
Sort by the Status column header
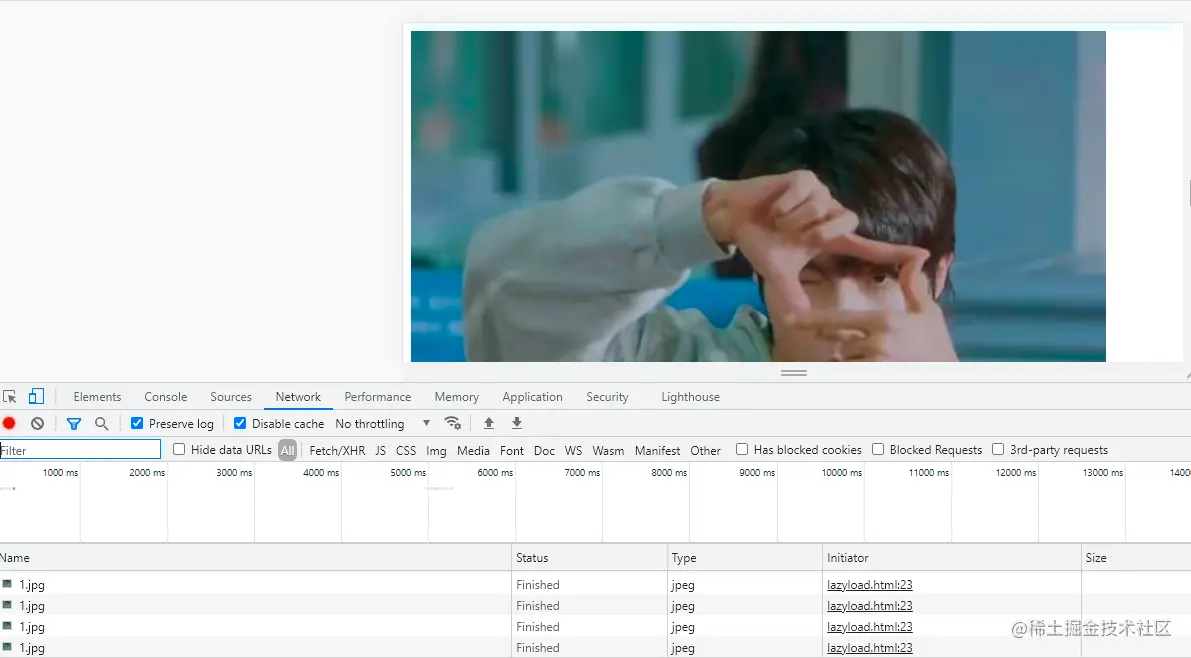(x=589, y=558)
